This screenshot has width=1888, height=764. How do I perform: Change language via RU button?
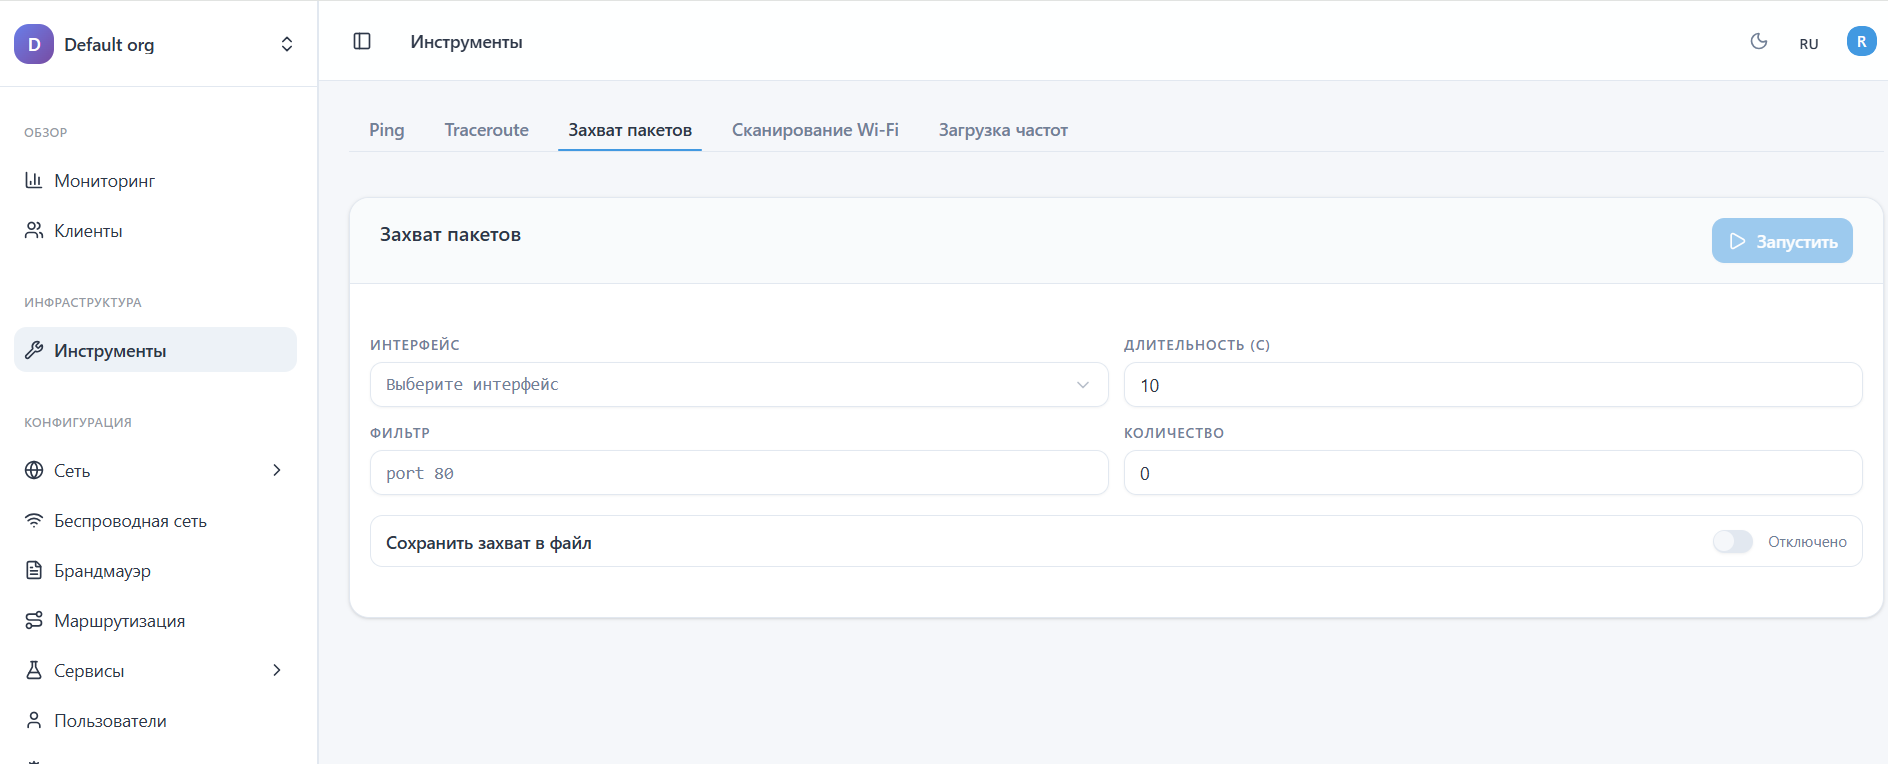[1808, 44]
